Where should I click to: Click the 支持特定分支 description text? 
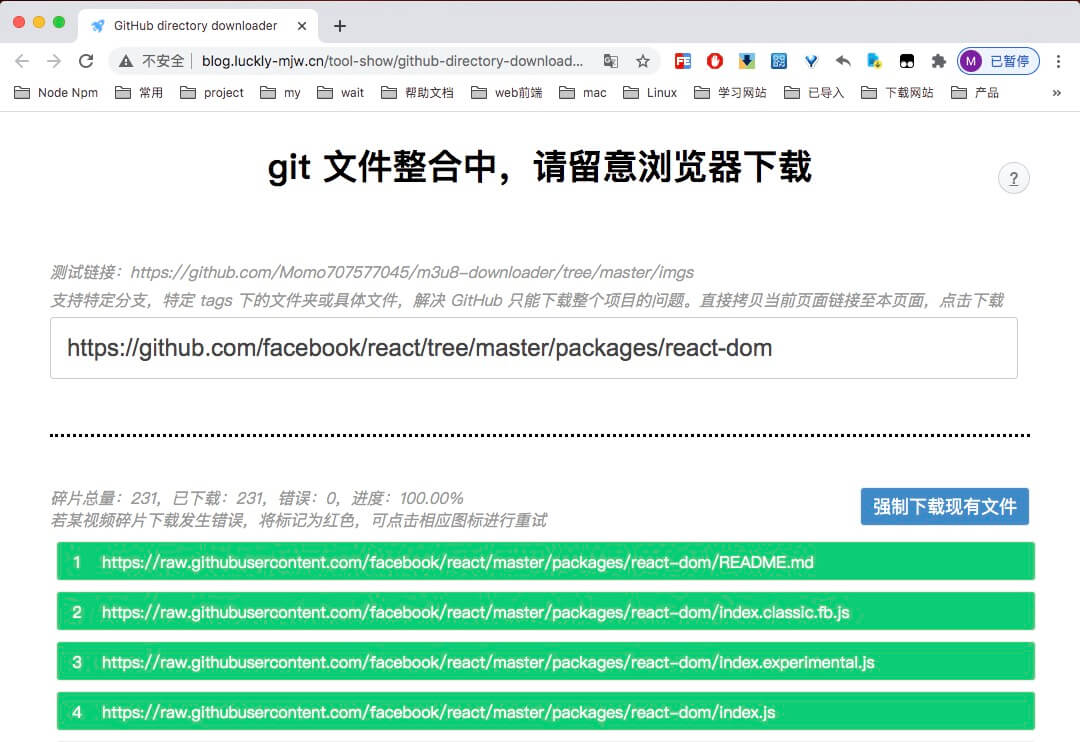click(x=527, y=300)
